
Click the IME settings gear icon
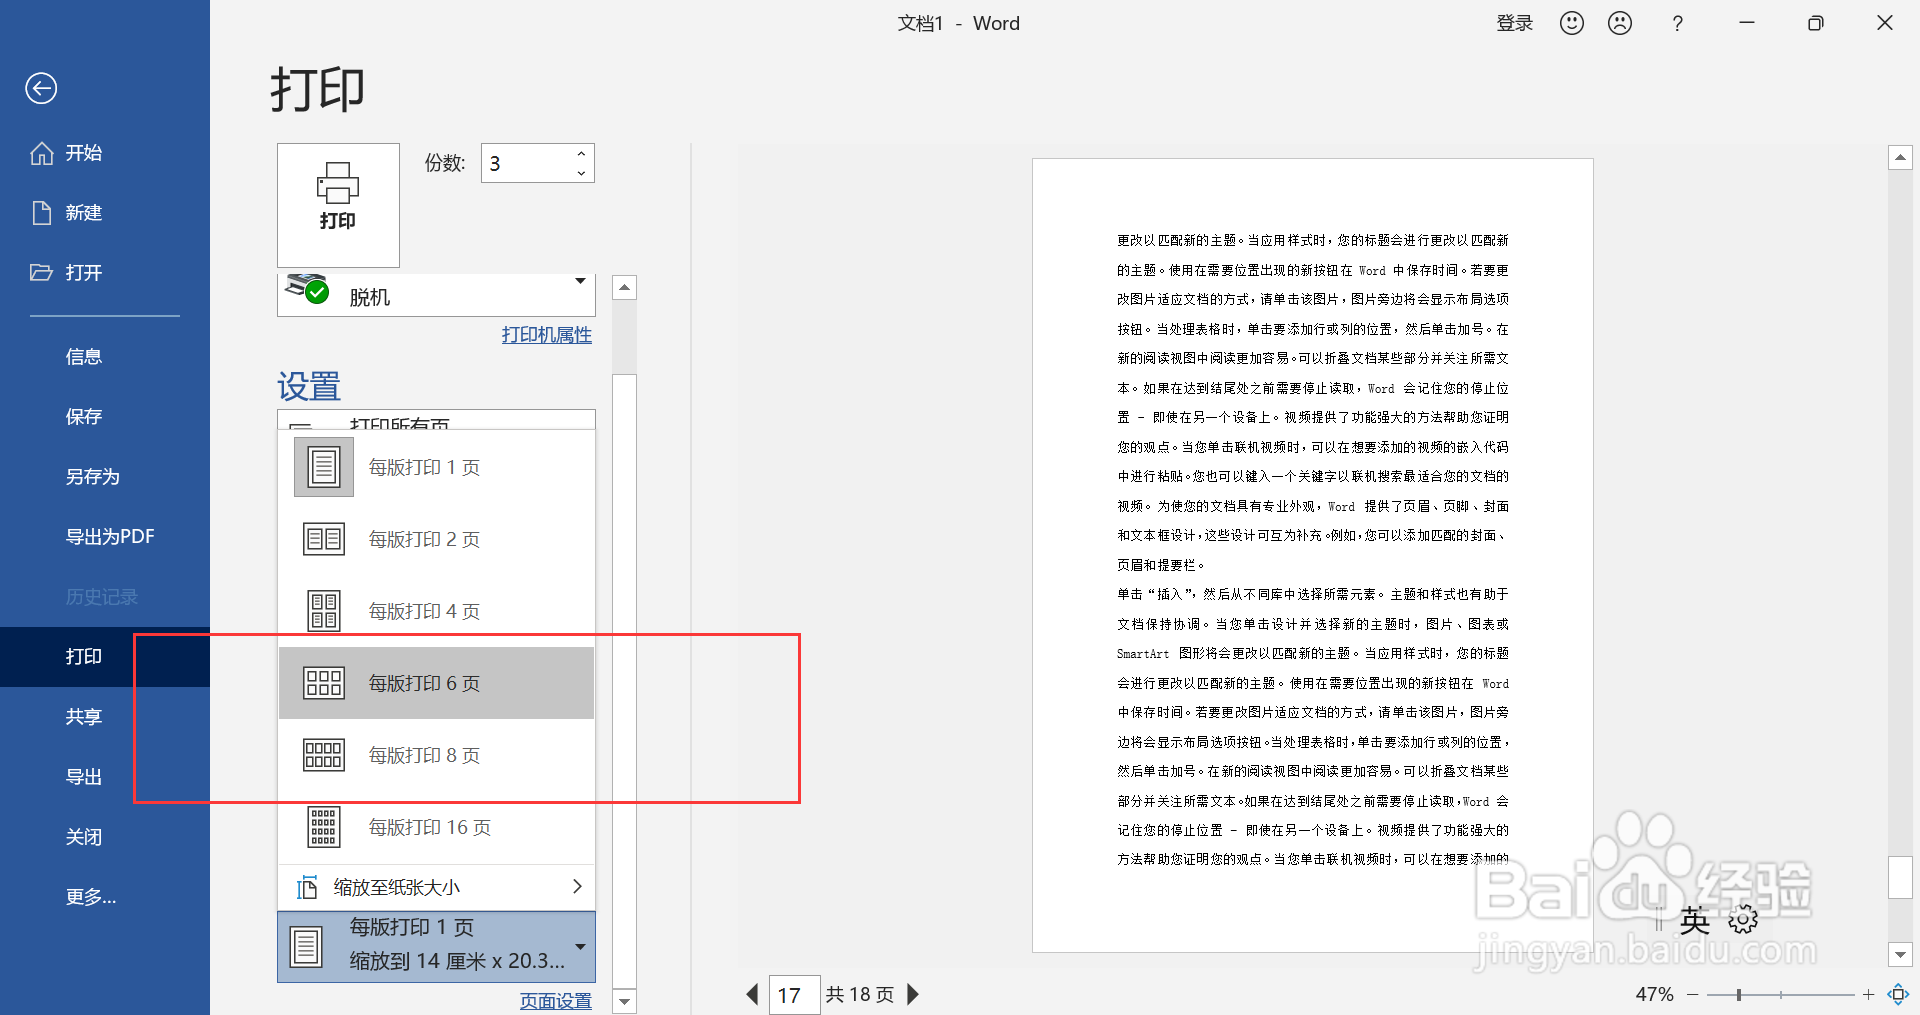coord(1743,920)
